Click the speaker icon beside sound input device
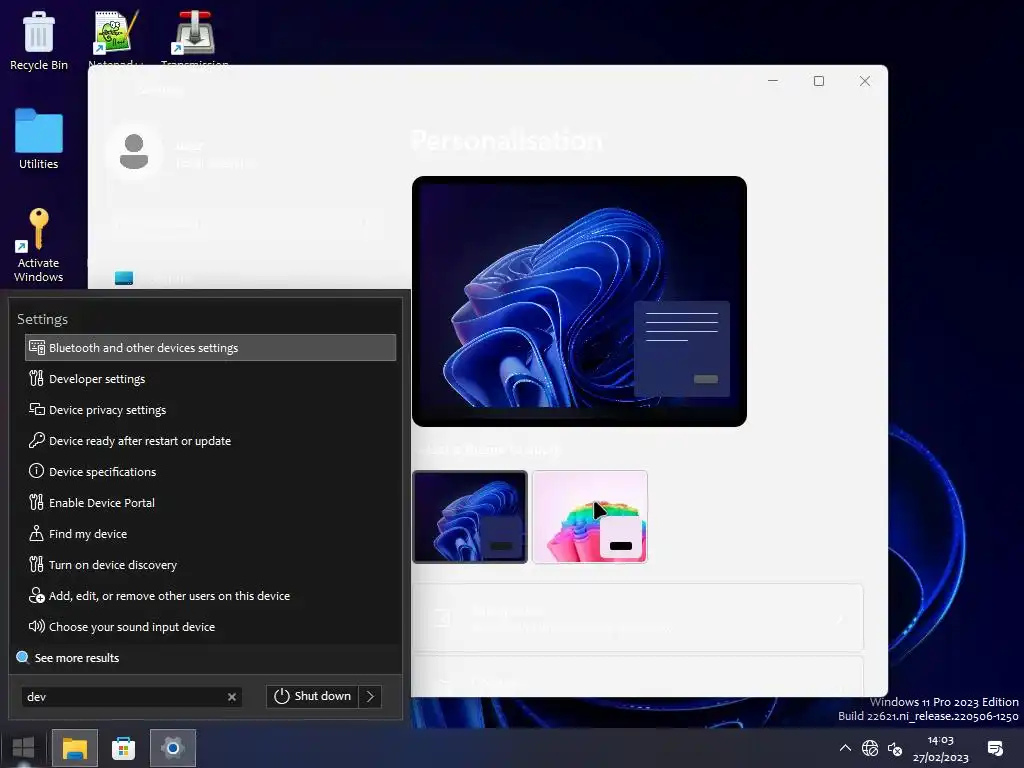The height and width of the screenshot is (768, 1024). click(37, 626)
